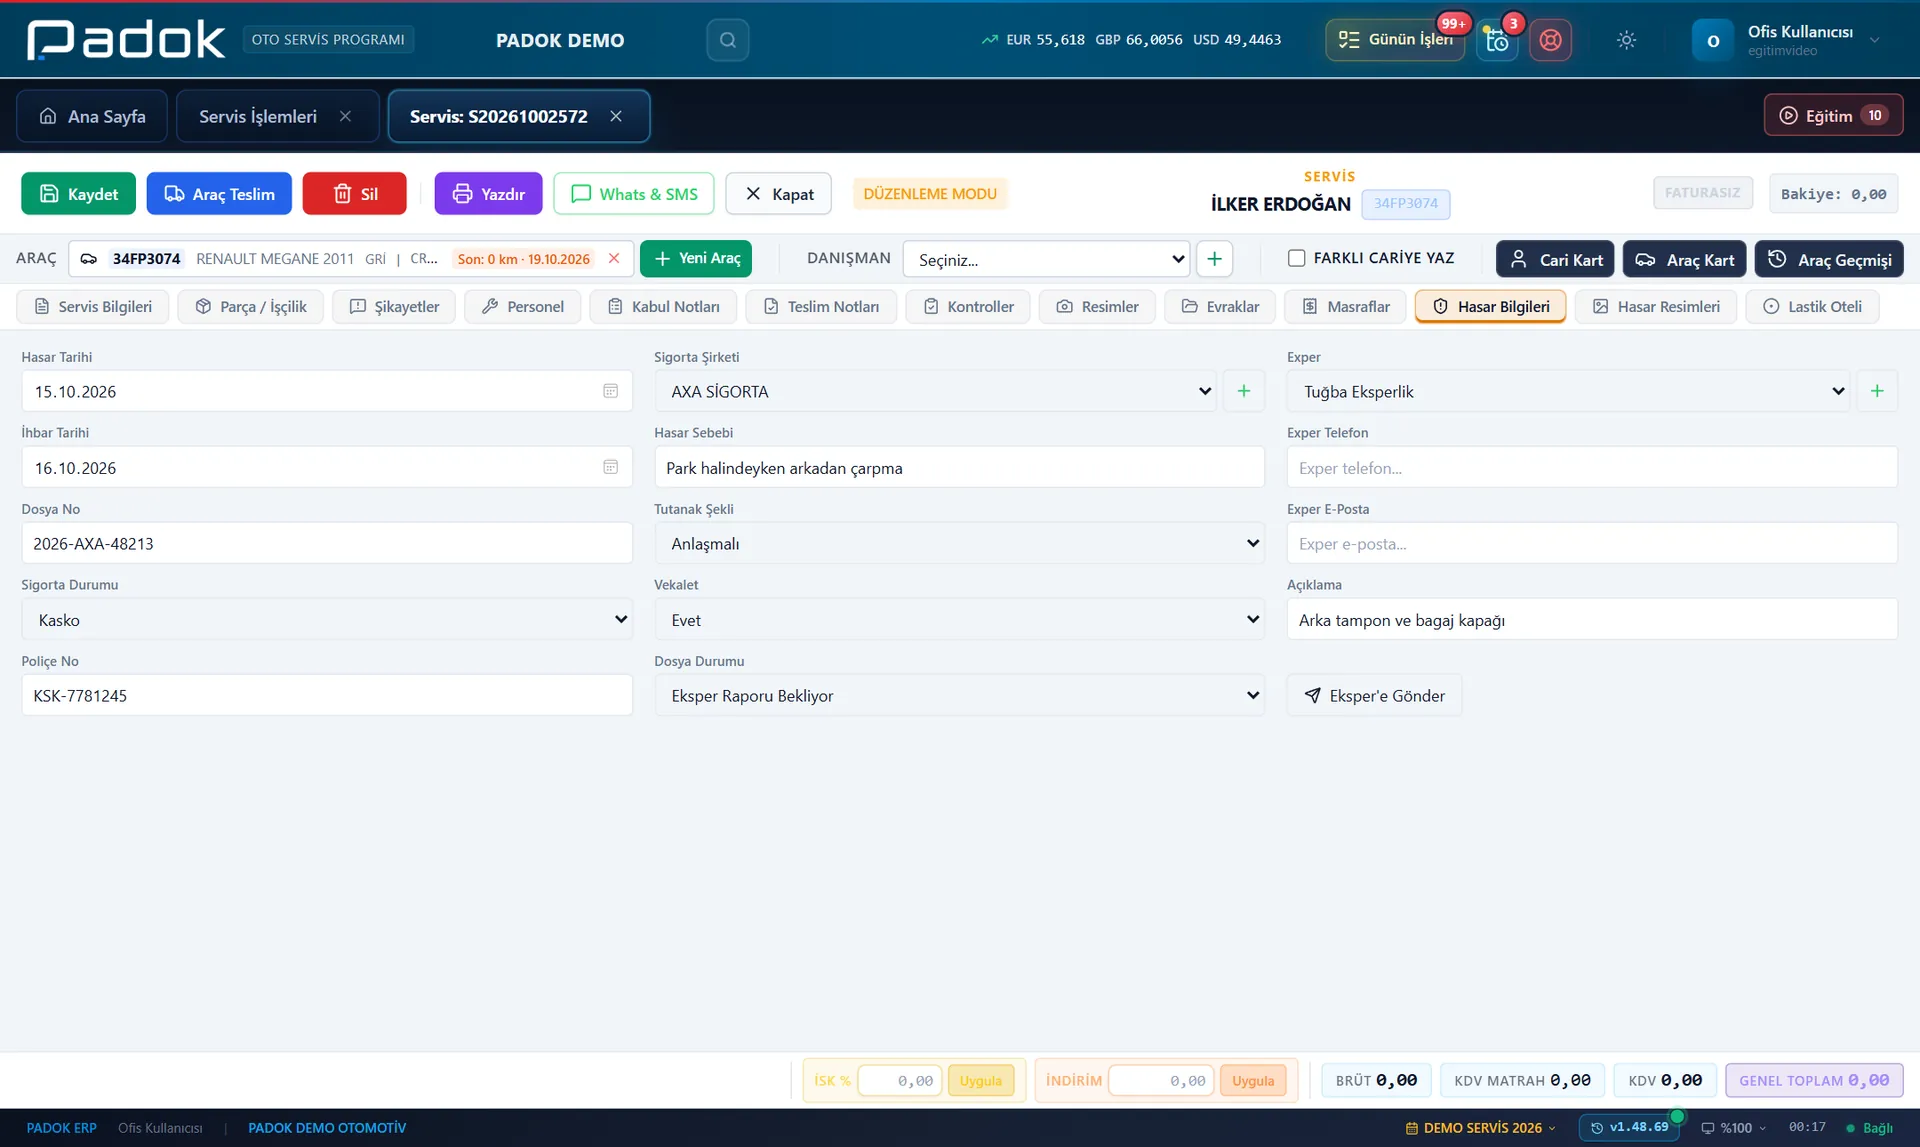Open the alarm calendar icon with badge 3
Image resolution: width=1920 pixels, height=1147 pixels.
(1497, 40)
